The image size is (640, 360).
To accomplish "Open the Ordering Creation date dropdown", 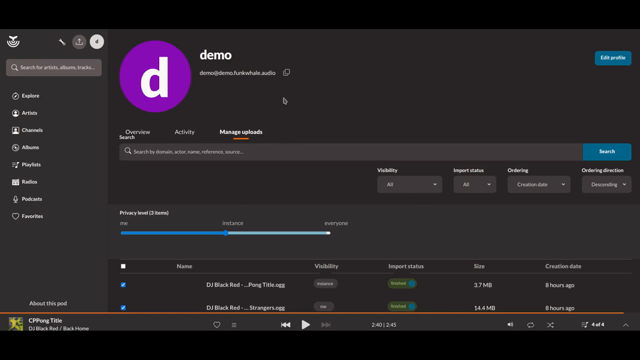I will [539, 184].
